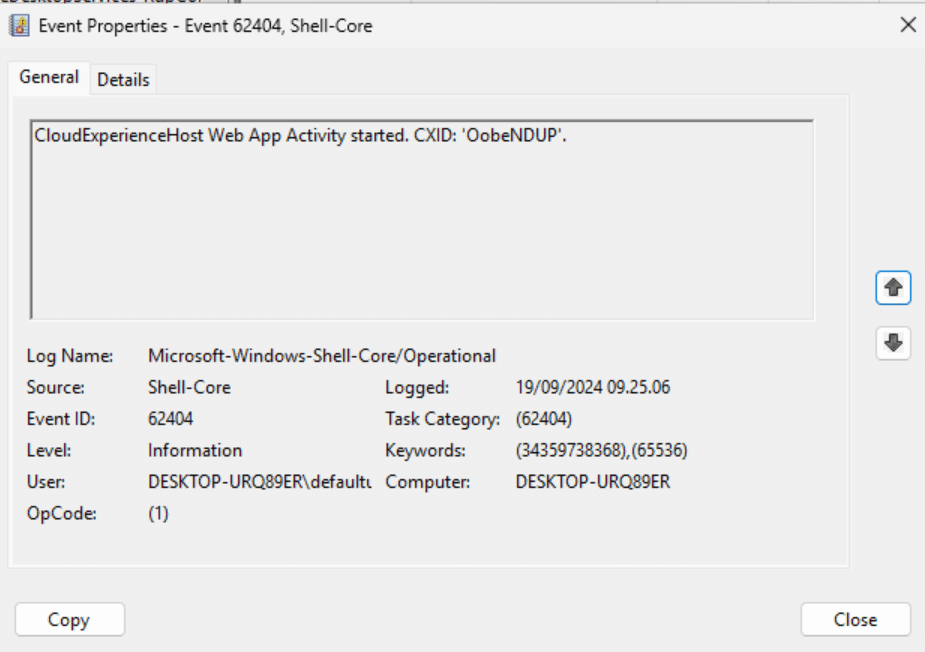Click the OpCode value (1)

(158, 513)
